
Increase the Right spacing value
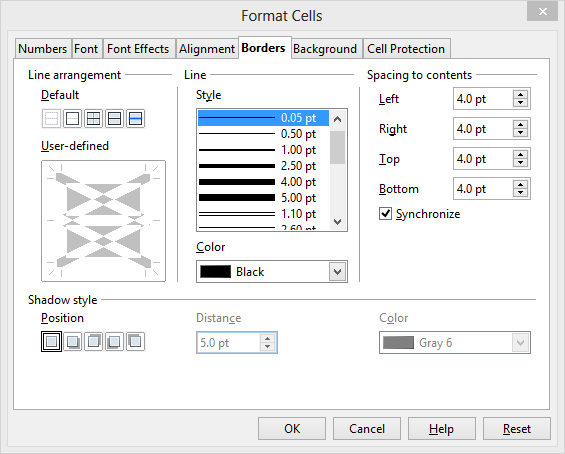point(520,125)
